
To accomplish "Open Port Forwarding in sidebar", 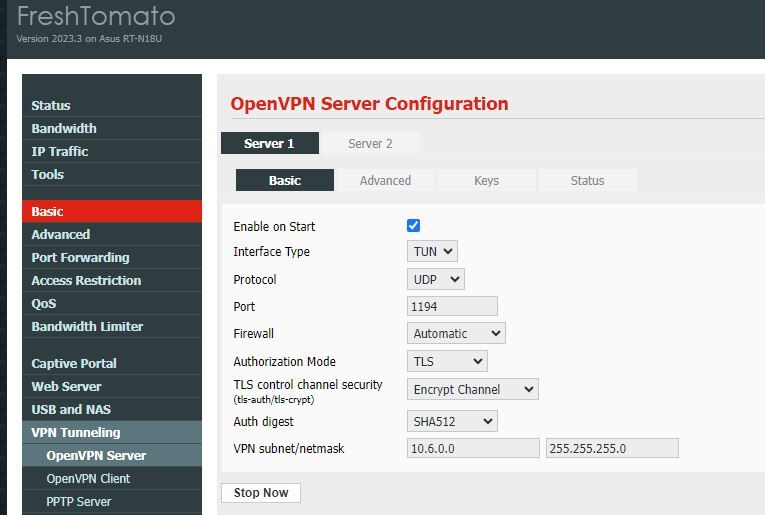I will coord(80,258).
